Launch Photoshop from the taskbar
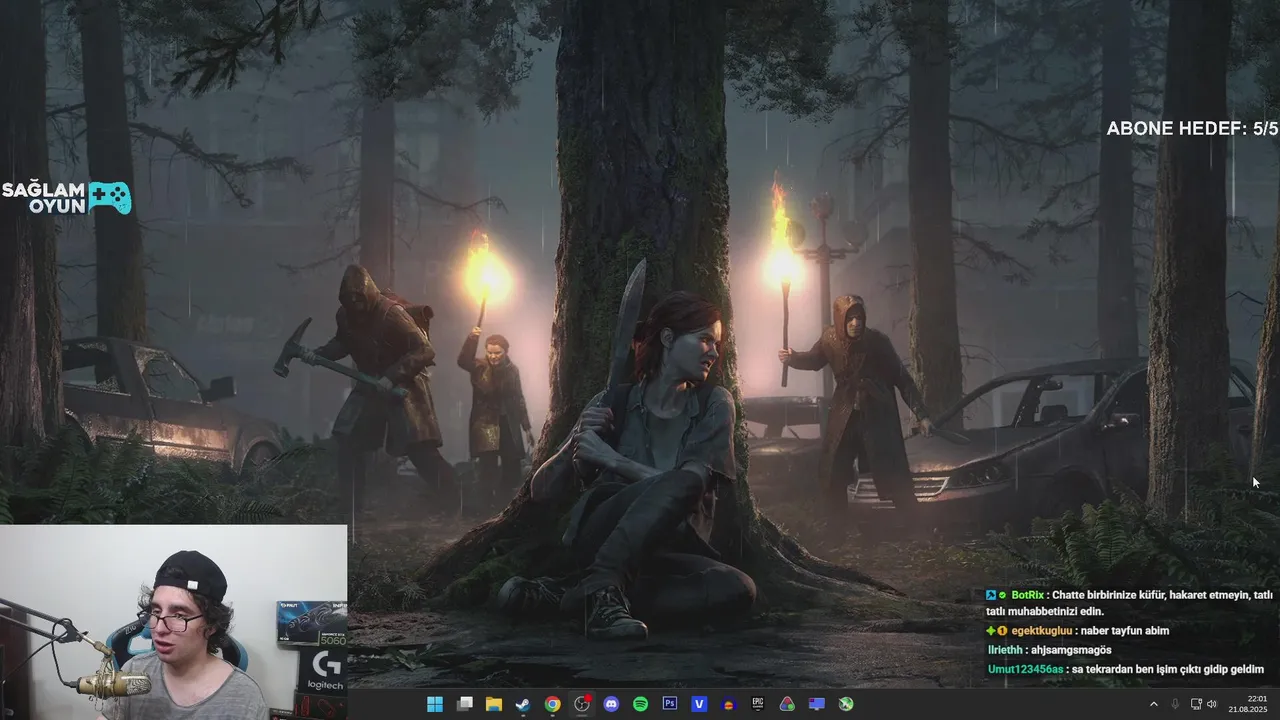Screen dimensions: 1280x720 [x=670, y=704]
